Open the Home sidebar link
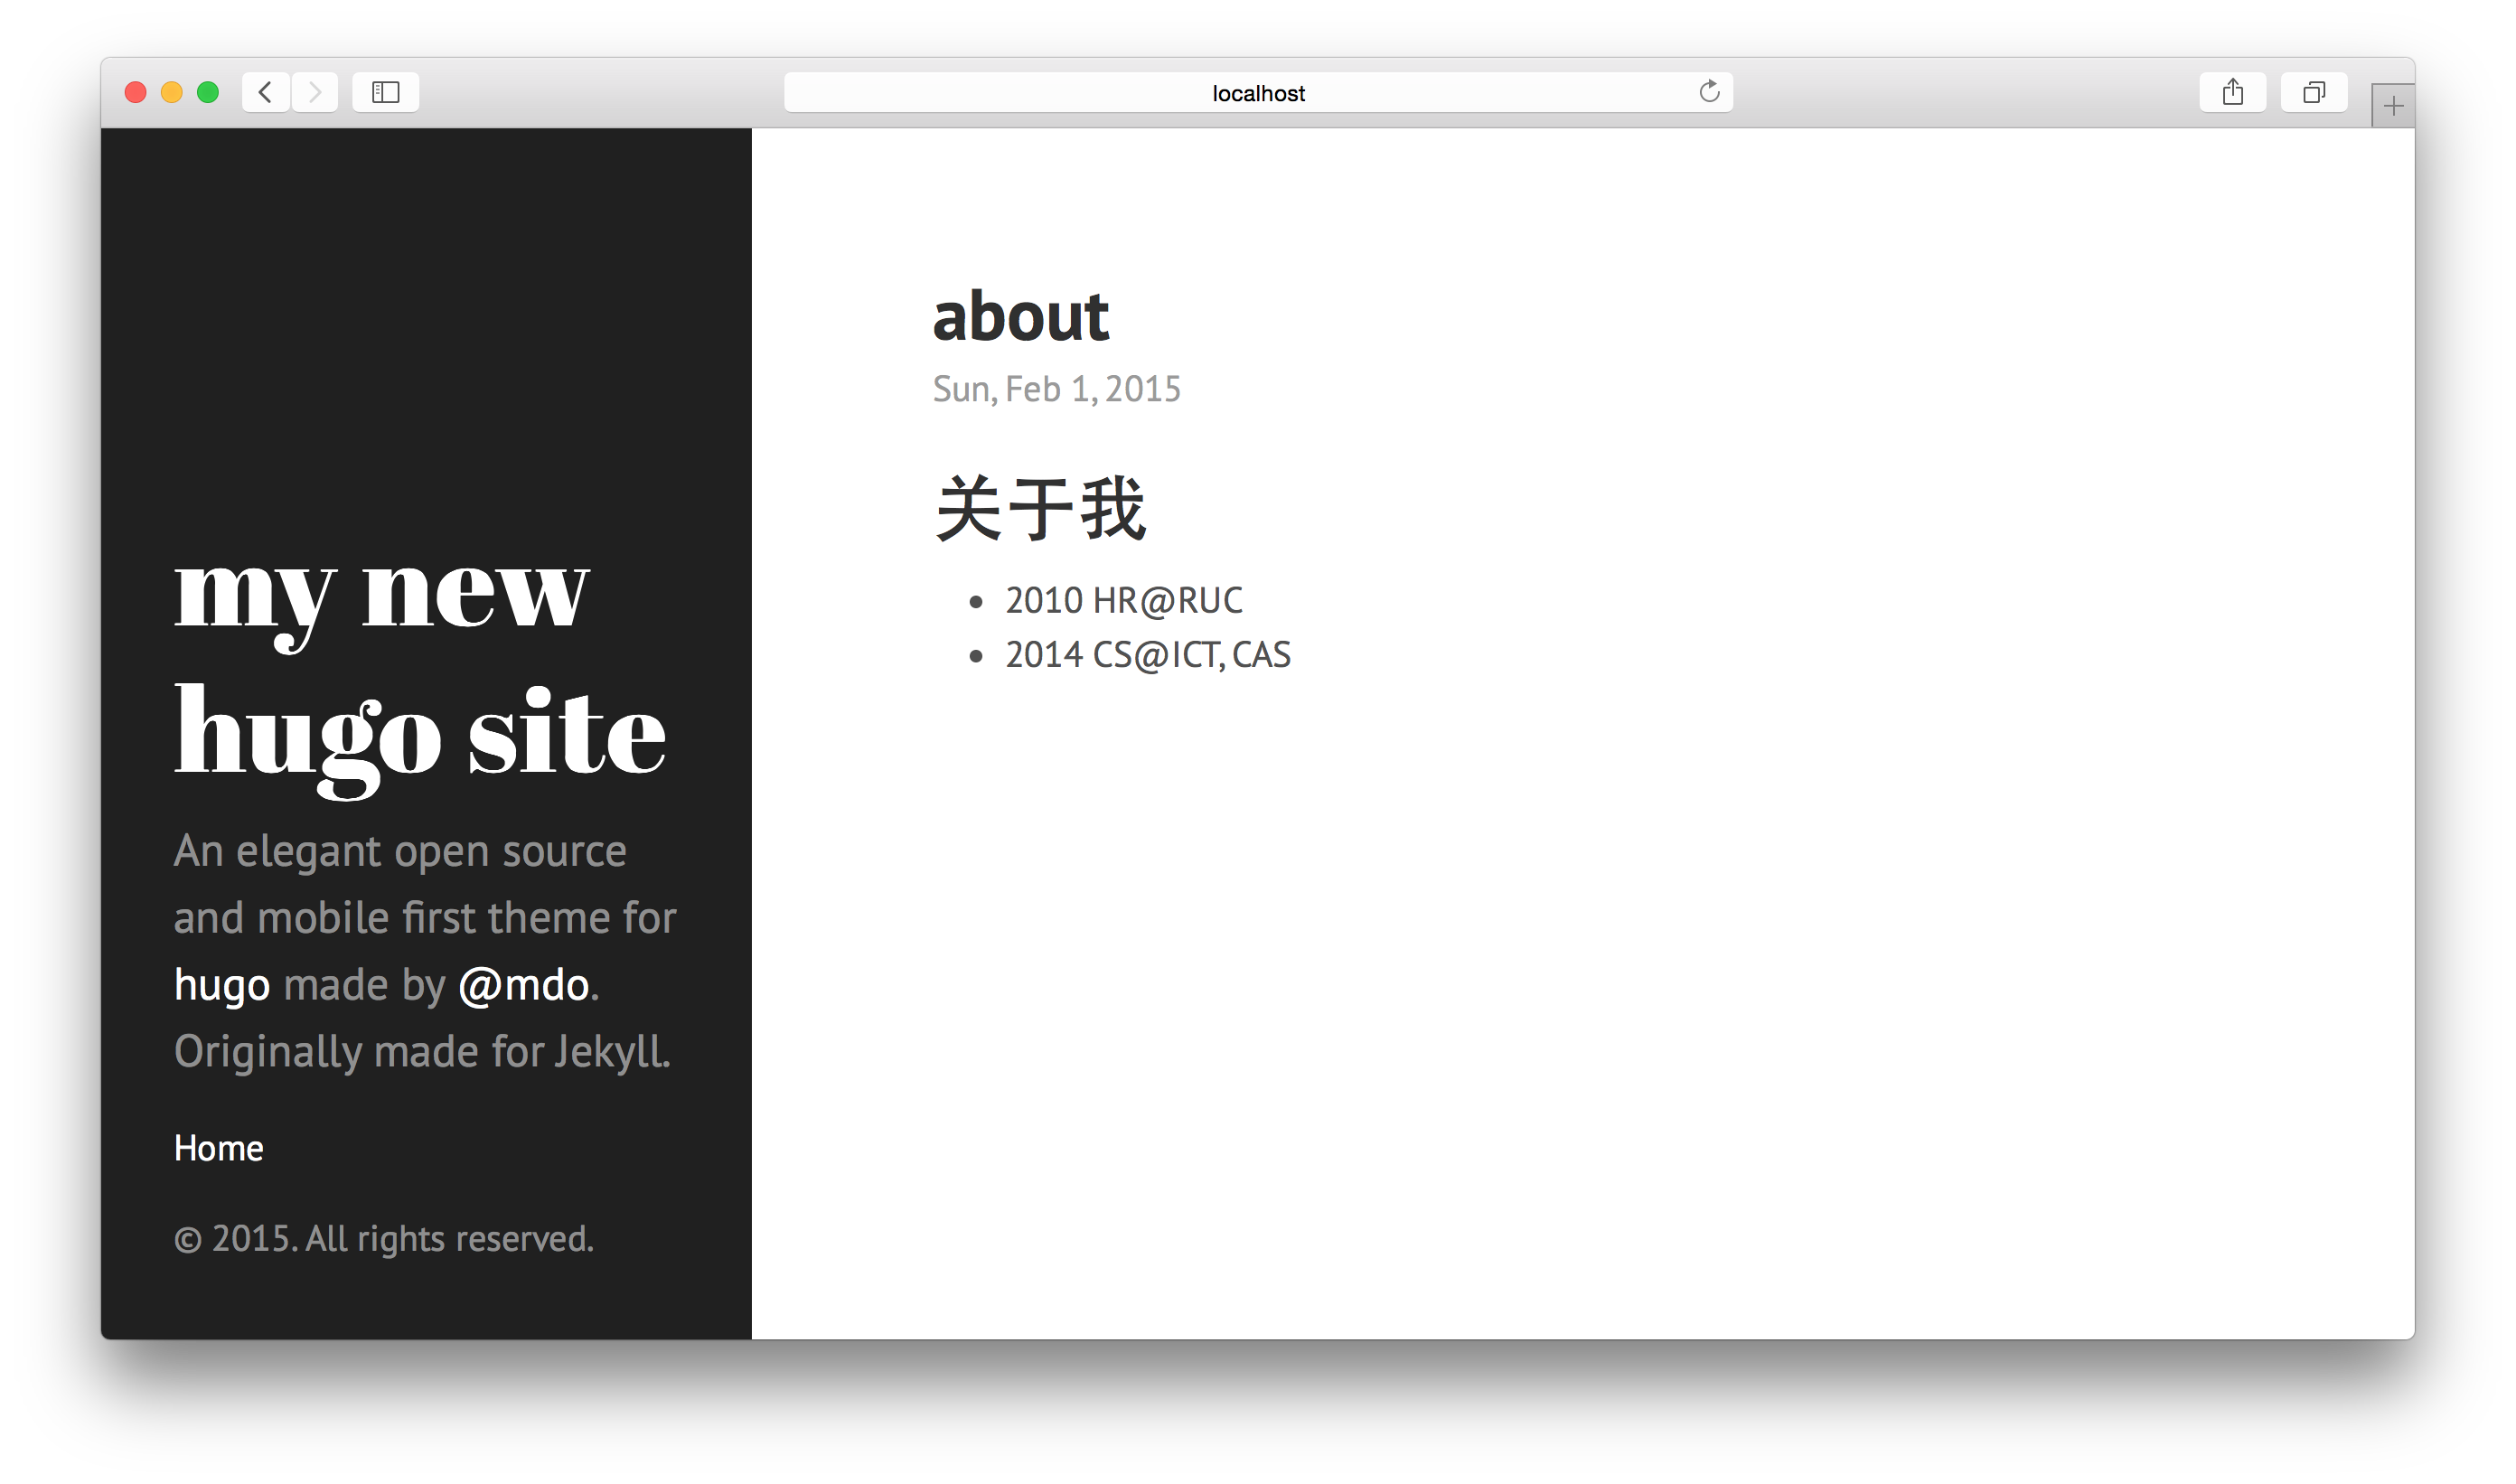 coord(219,1148)
